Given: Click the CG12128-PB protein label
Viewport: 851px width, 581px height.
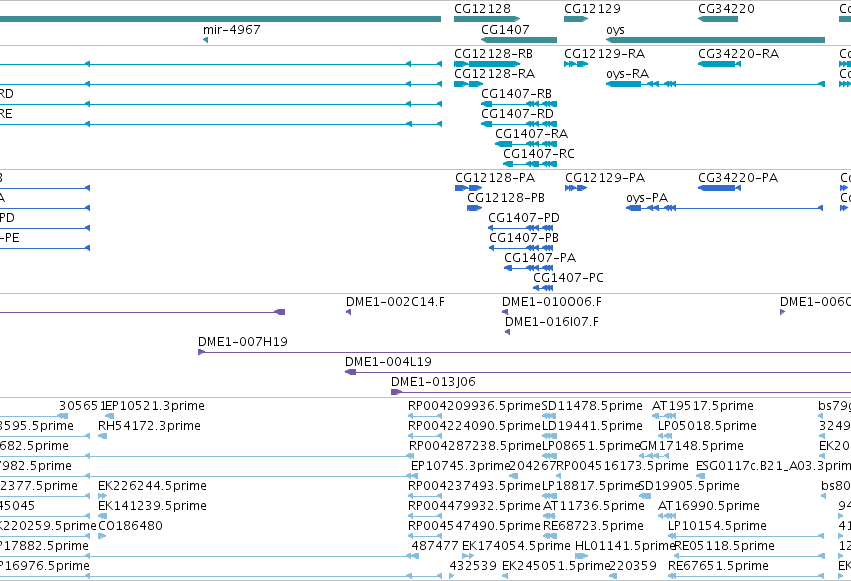Looking at the screenshot, I should [x=506, y=198].
